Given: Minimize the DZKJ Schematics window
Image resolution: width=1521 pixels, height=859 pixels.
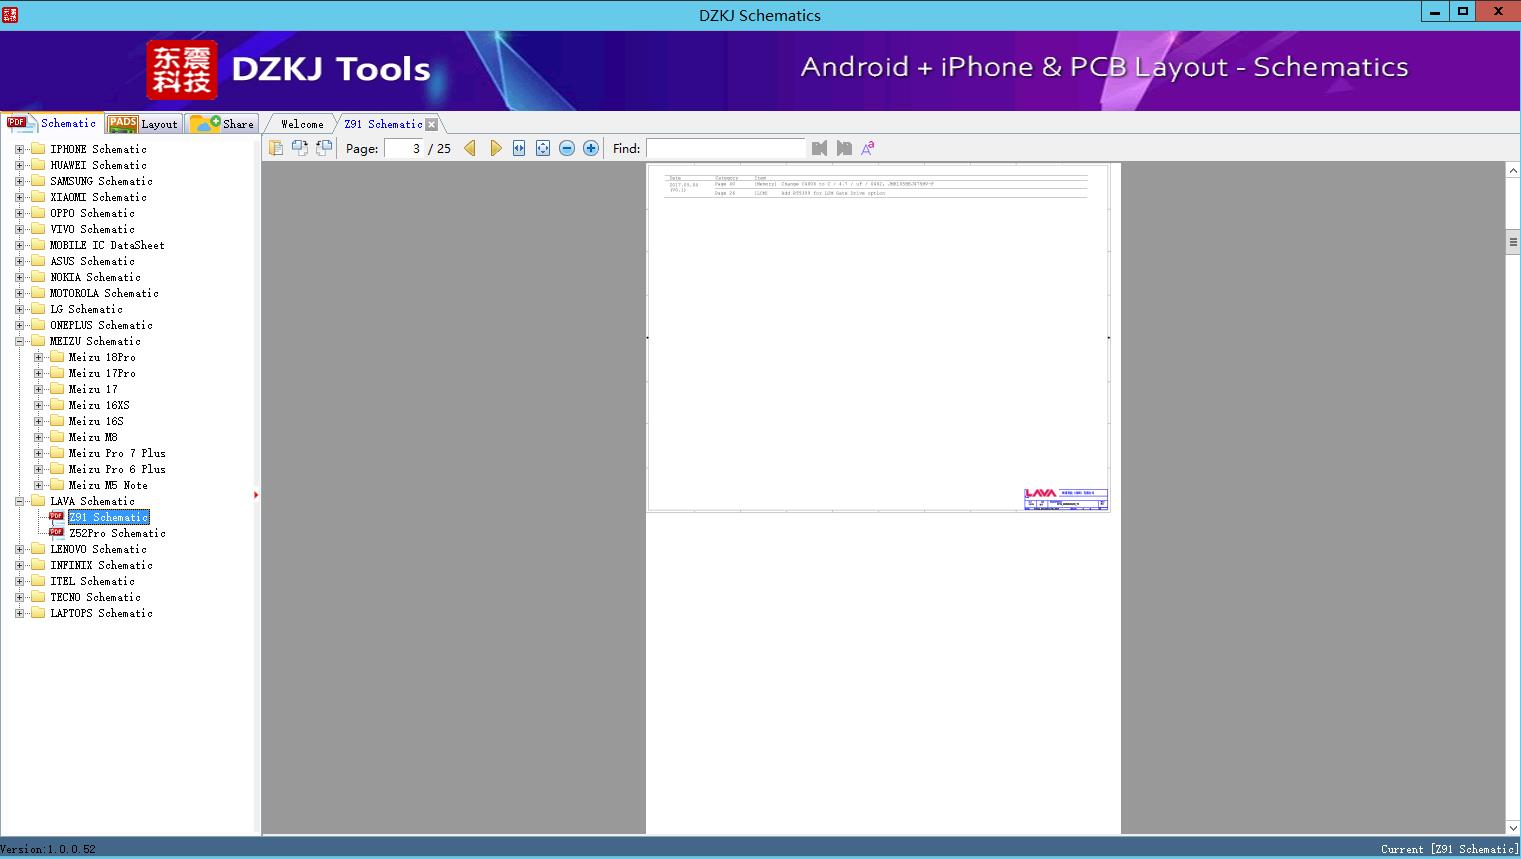Looking at the screenshot, I should (1436, 11).
